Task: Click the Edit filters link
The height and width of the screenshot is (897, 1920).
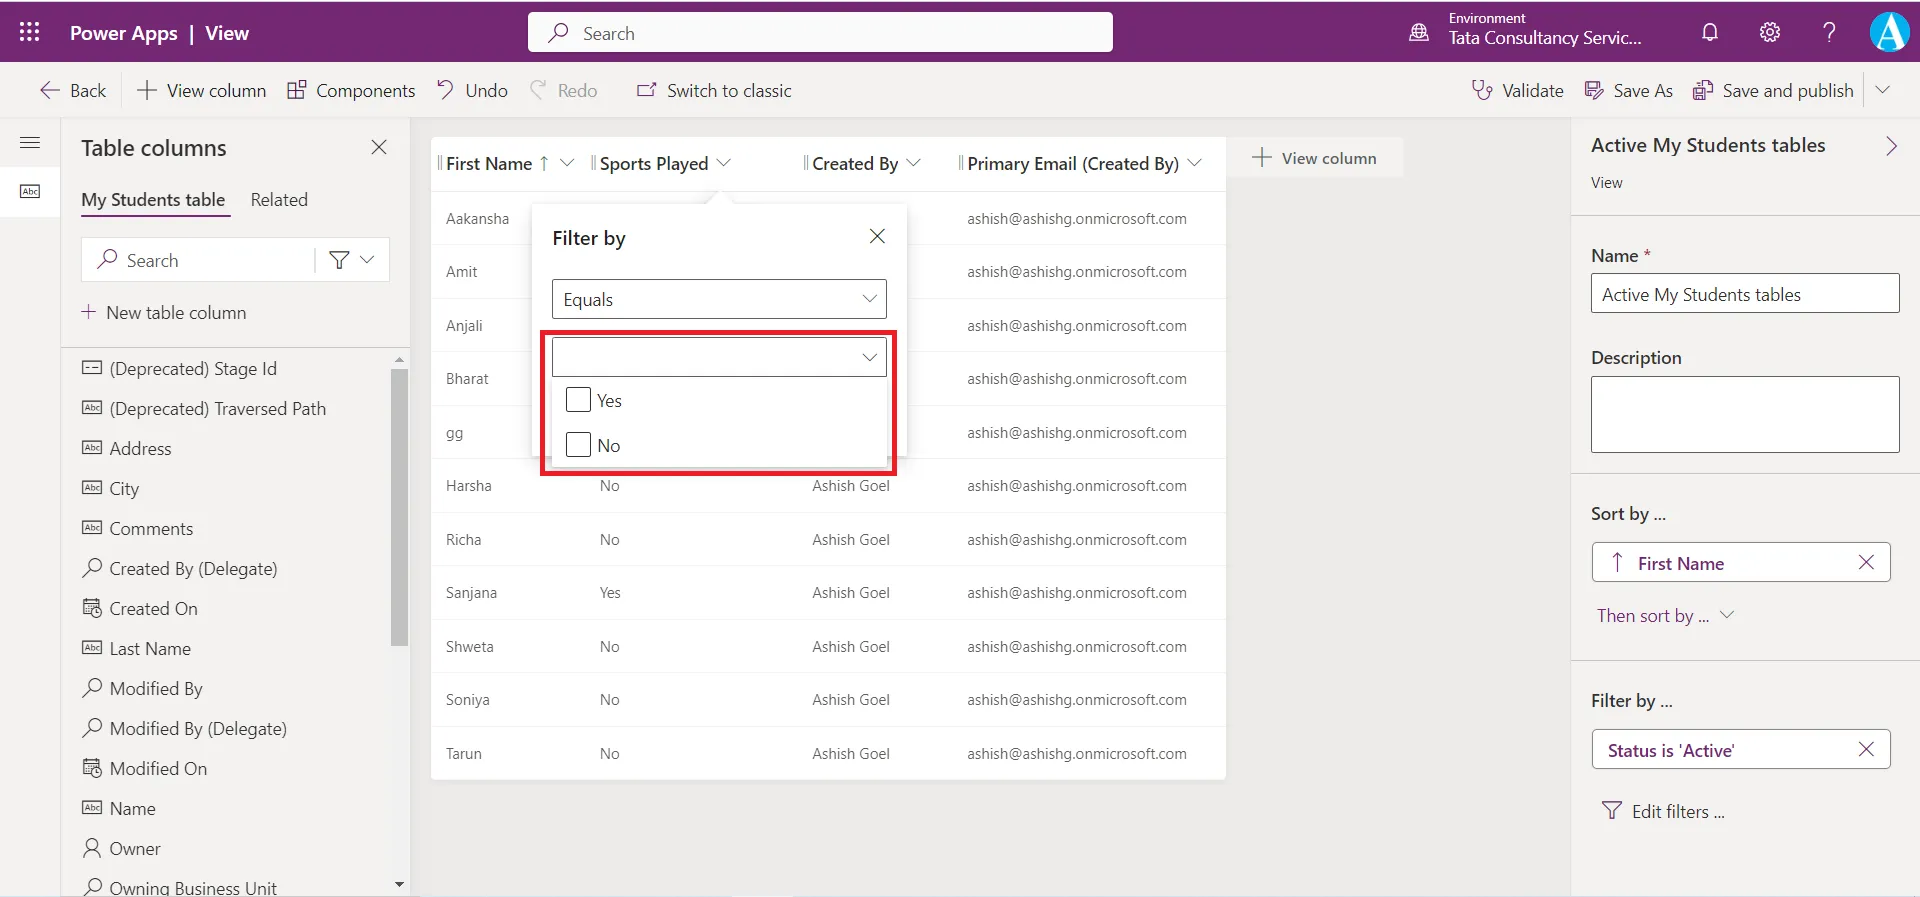Action: click(1677, 811)
